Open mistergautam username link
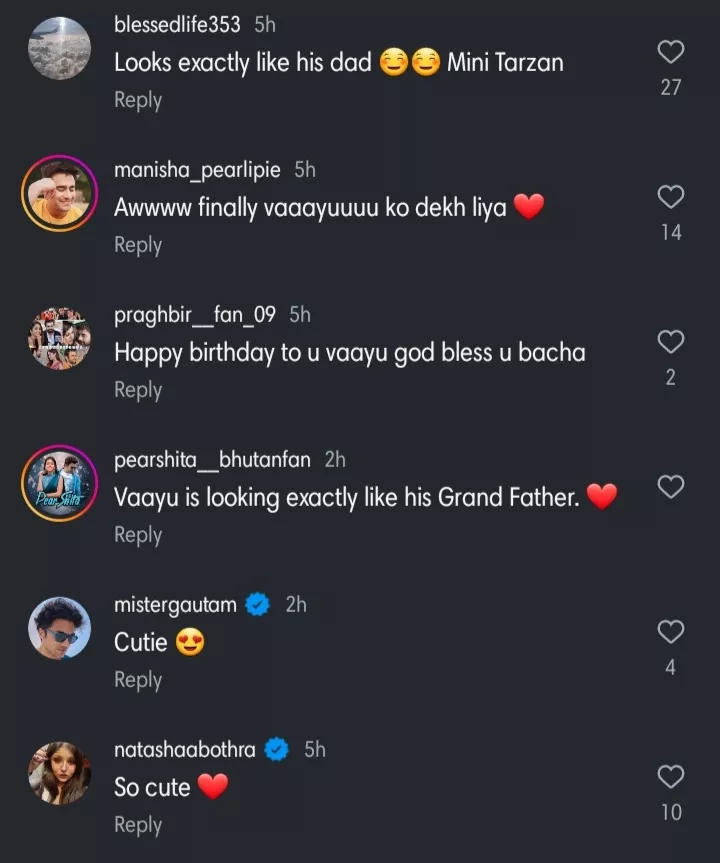Viewport: 720px width, 863px height. coord(176,605)
